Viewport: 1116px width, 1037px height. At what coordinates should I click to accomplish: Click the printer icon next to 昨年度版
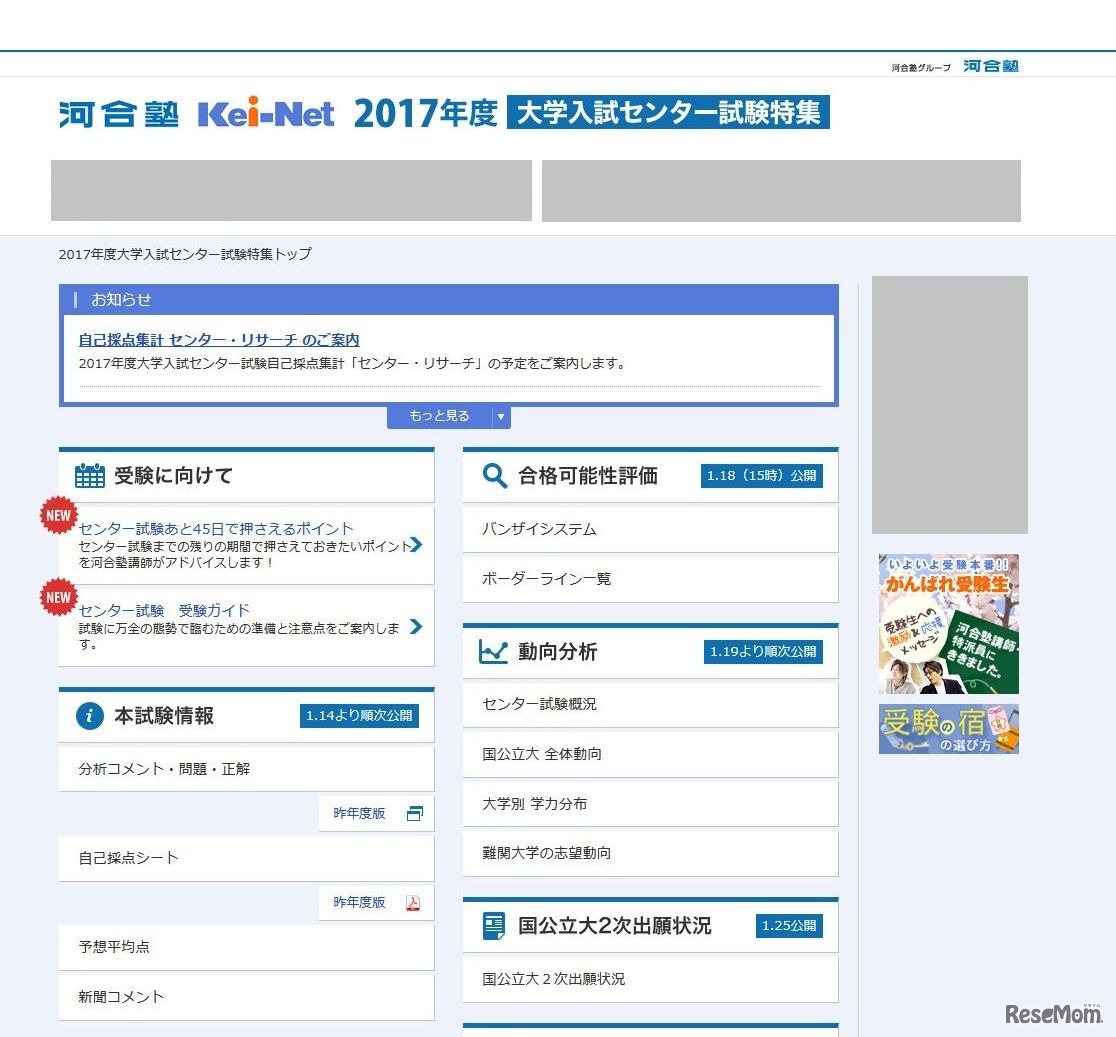coord(415,813)
